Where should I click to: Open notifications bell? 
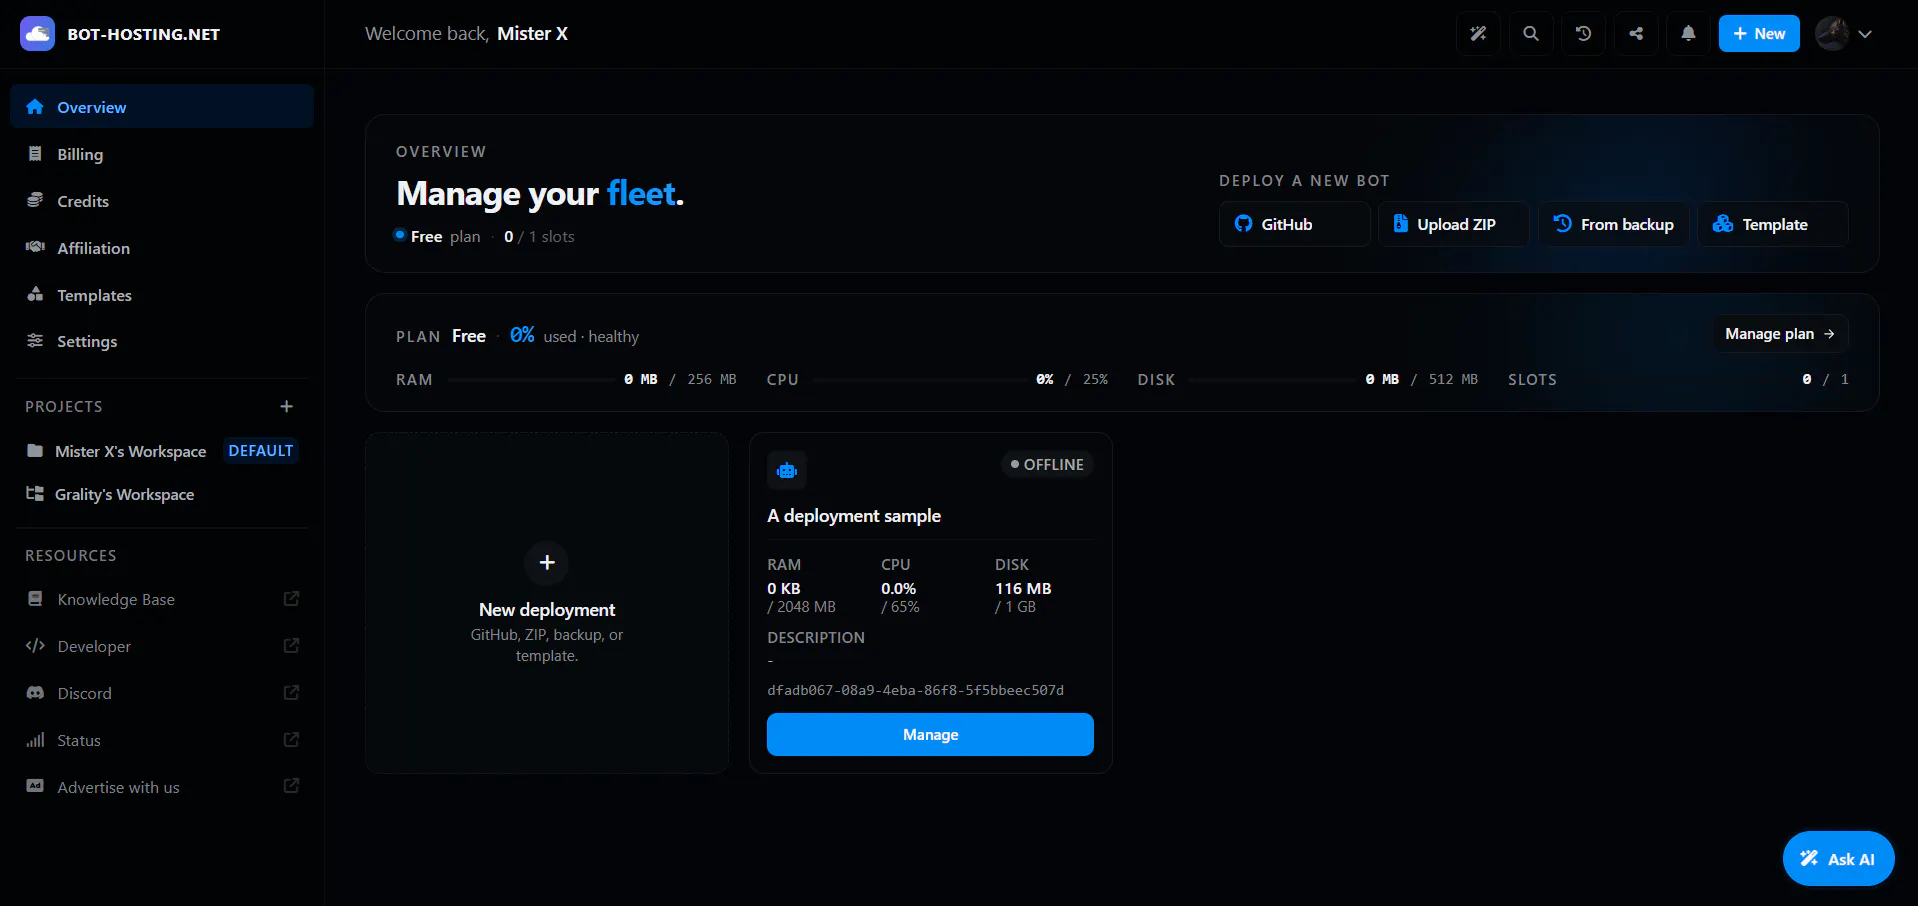click(1688, 34)
